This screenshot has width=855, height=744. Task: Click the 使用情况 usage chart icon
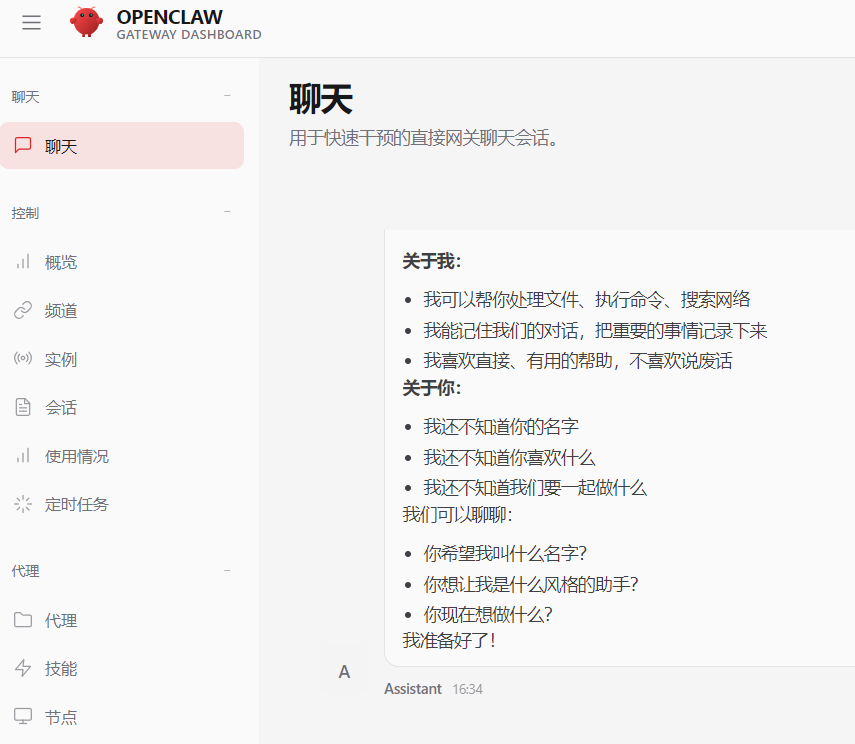22,456
